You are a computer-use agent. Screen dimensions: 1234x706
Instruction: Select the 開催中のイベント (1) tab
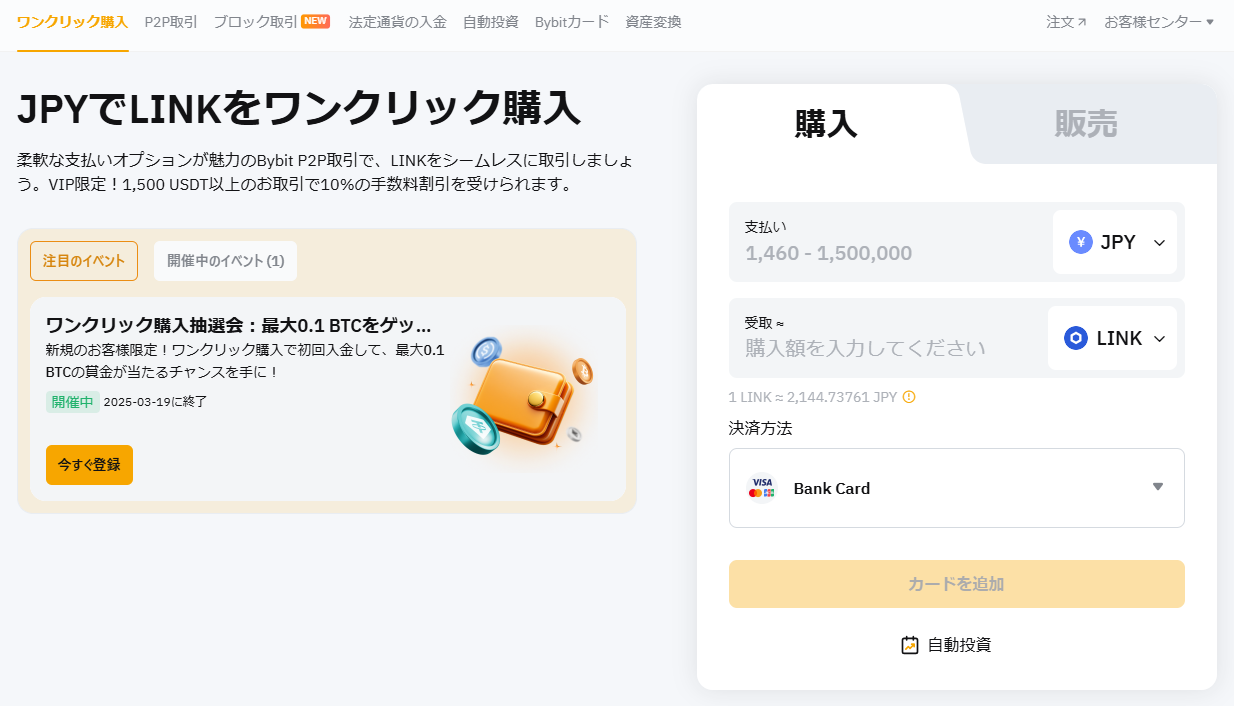coord(225,260)
